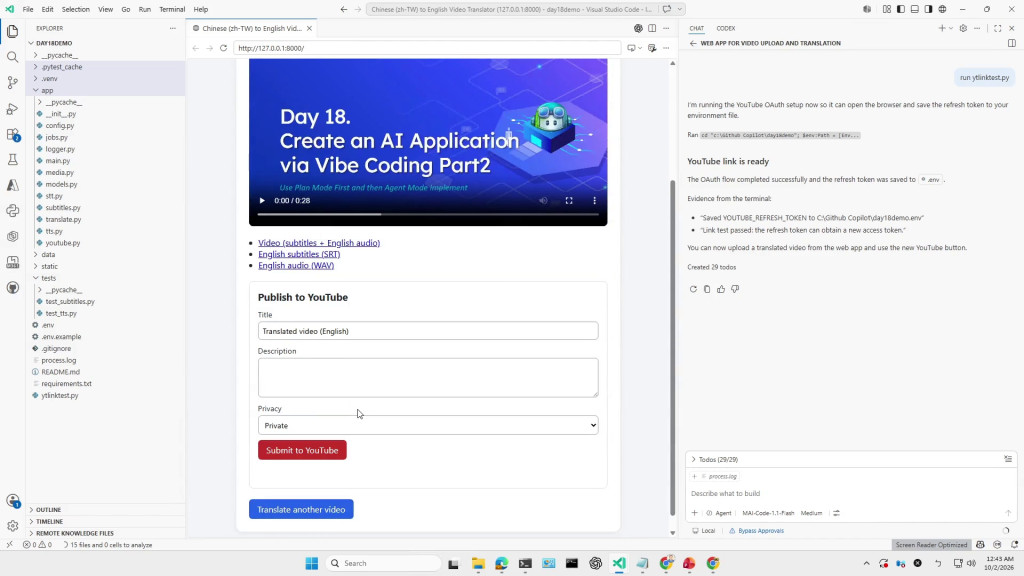
Task: Seek within the video progress bar
Action: pyautogui.click(x=428, y=214)
